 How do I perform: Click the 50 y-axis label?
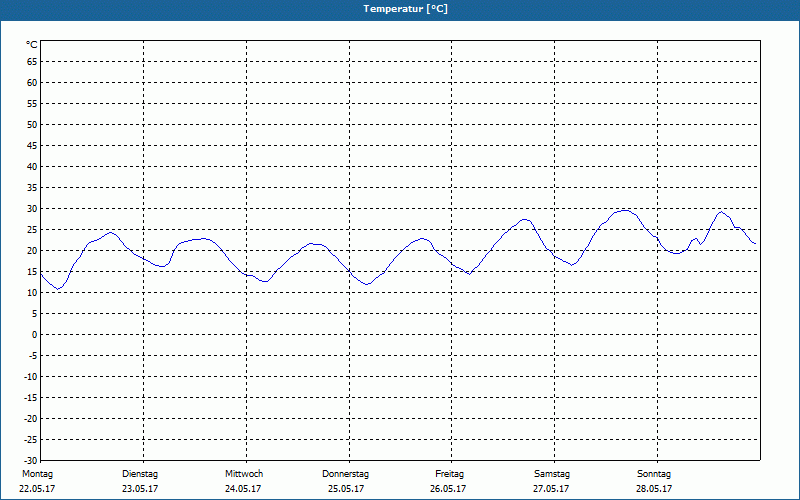click(x=32, y=124)
